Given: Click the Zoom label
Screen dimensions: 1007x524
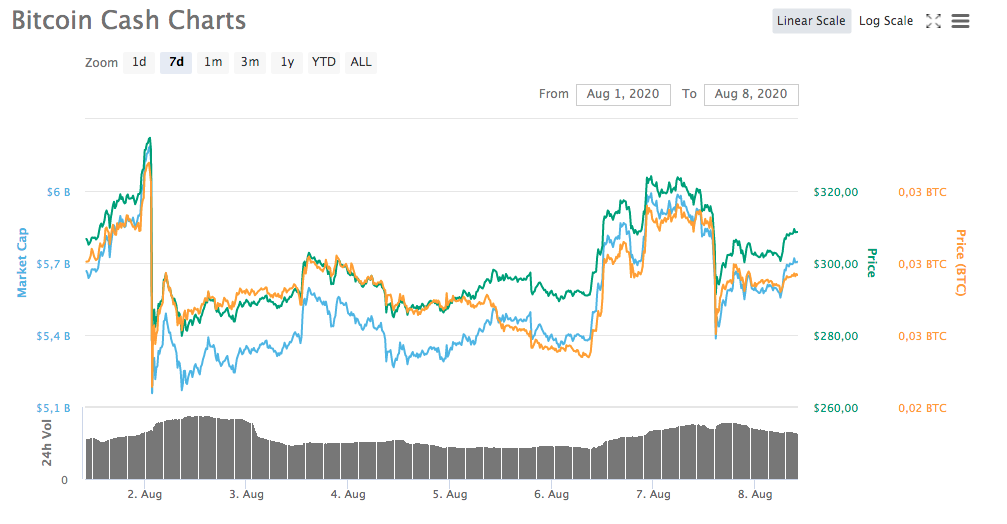Looking at the screenshot, I should point(101,62).
